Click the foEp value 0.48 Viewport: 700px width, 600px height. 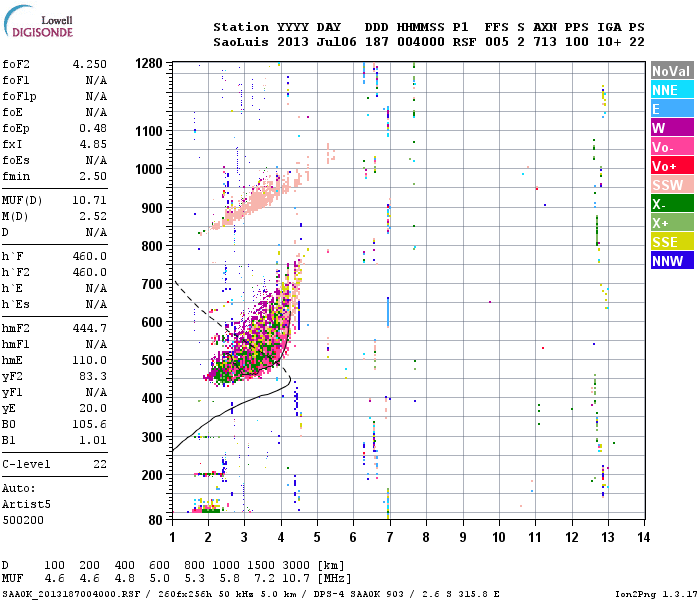tap(93, 128)
